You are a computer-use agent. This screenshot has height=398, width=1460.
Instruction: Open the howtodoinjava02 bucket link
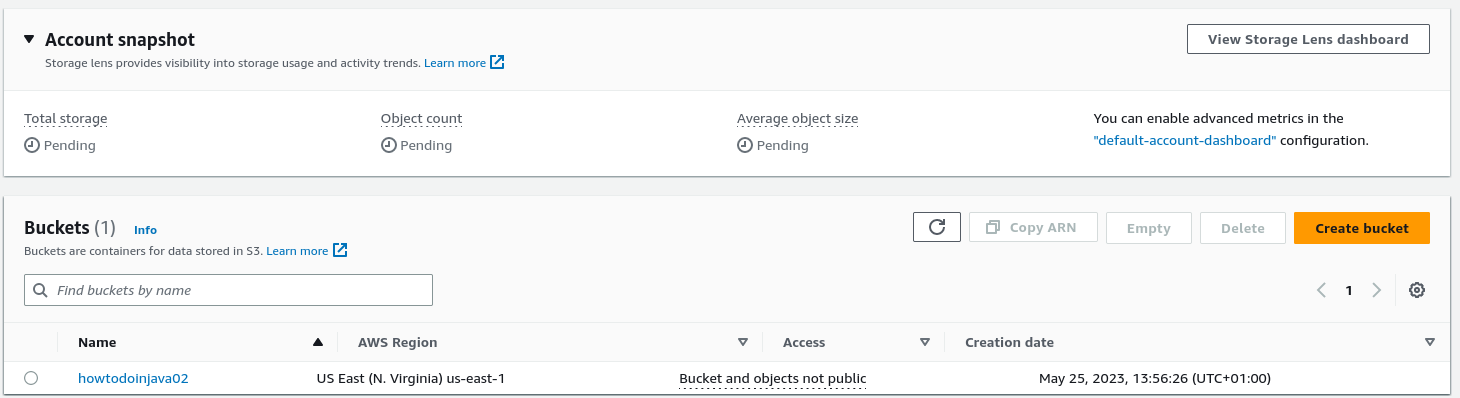click(133, 378)
